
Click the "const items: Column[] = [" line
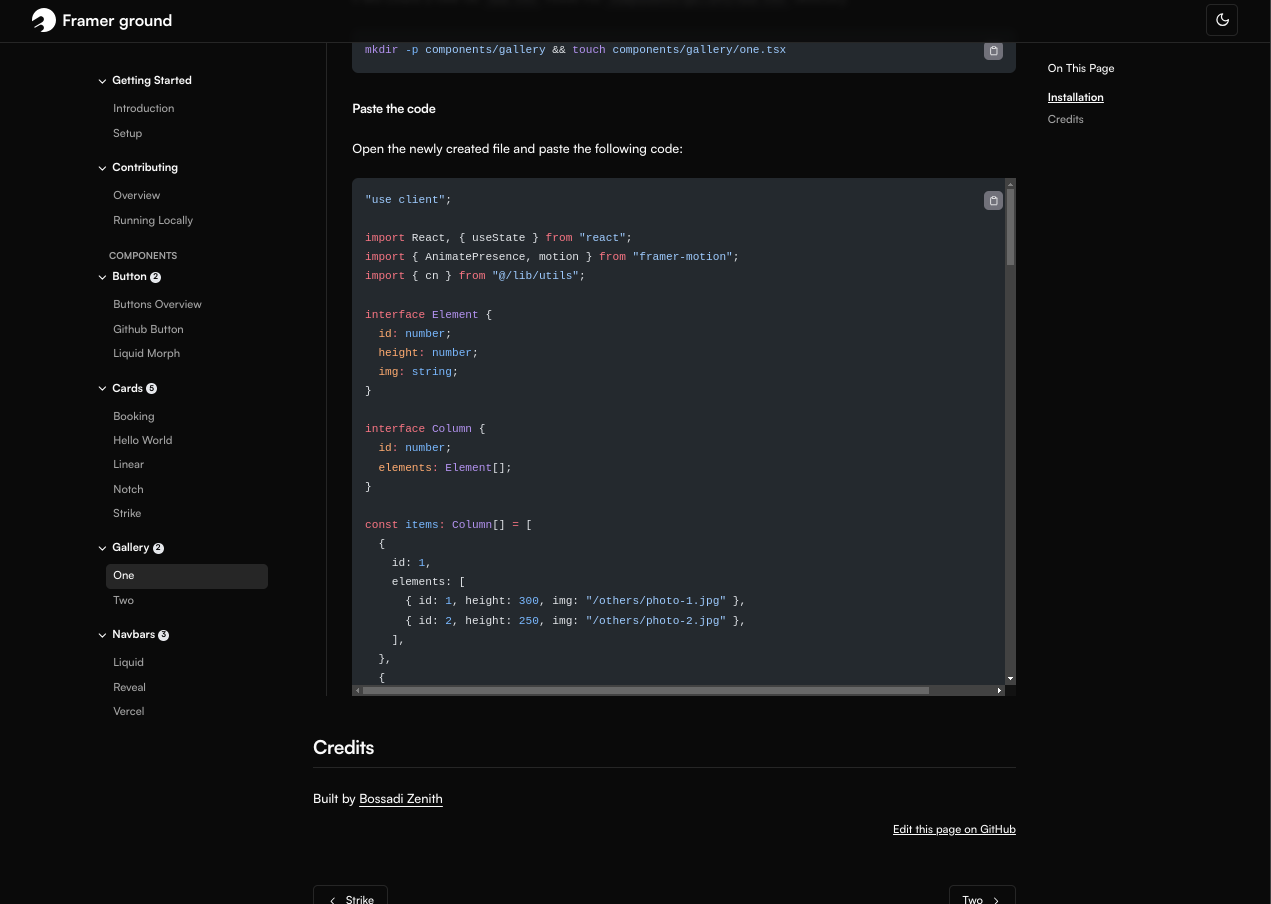pyautogui.click(x=448, y=525)
